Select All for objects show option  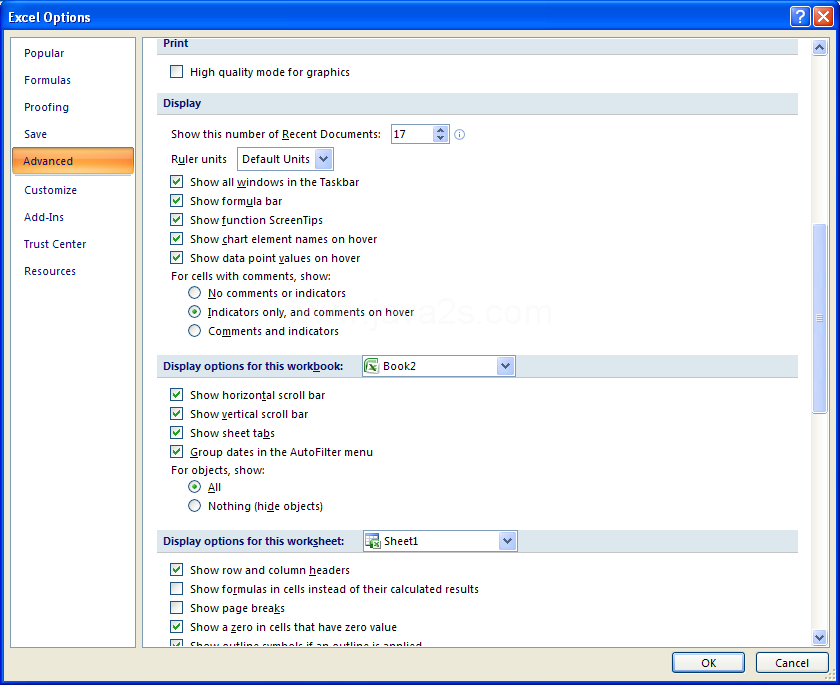(194, 487)
